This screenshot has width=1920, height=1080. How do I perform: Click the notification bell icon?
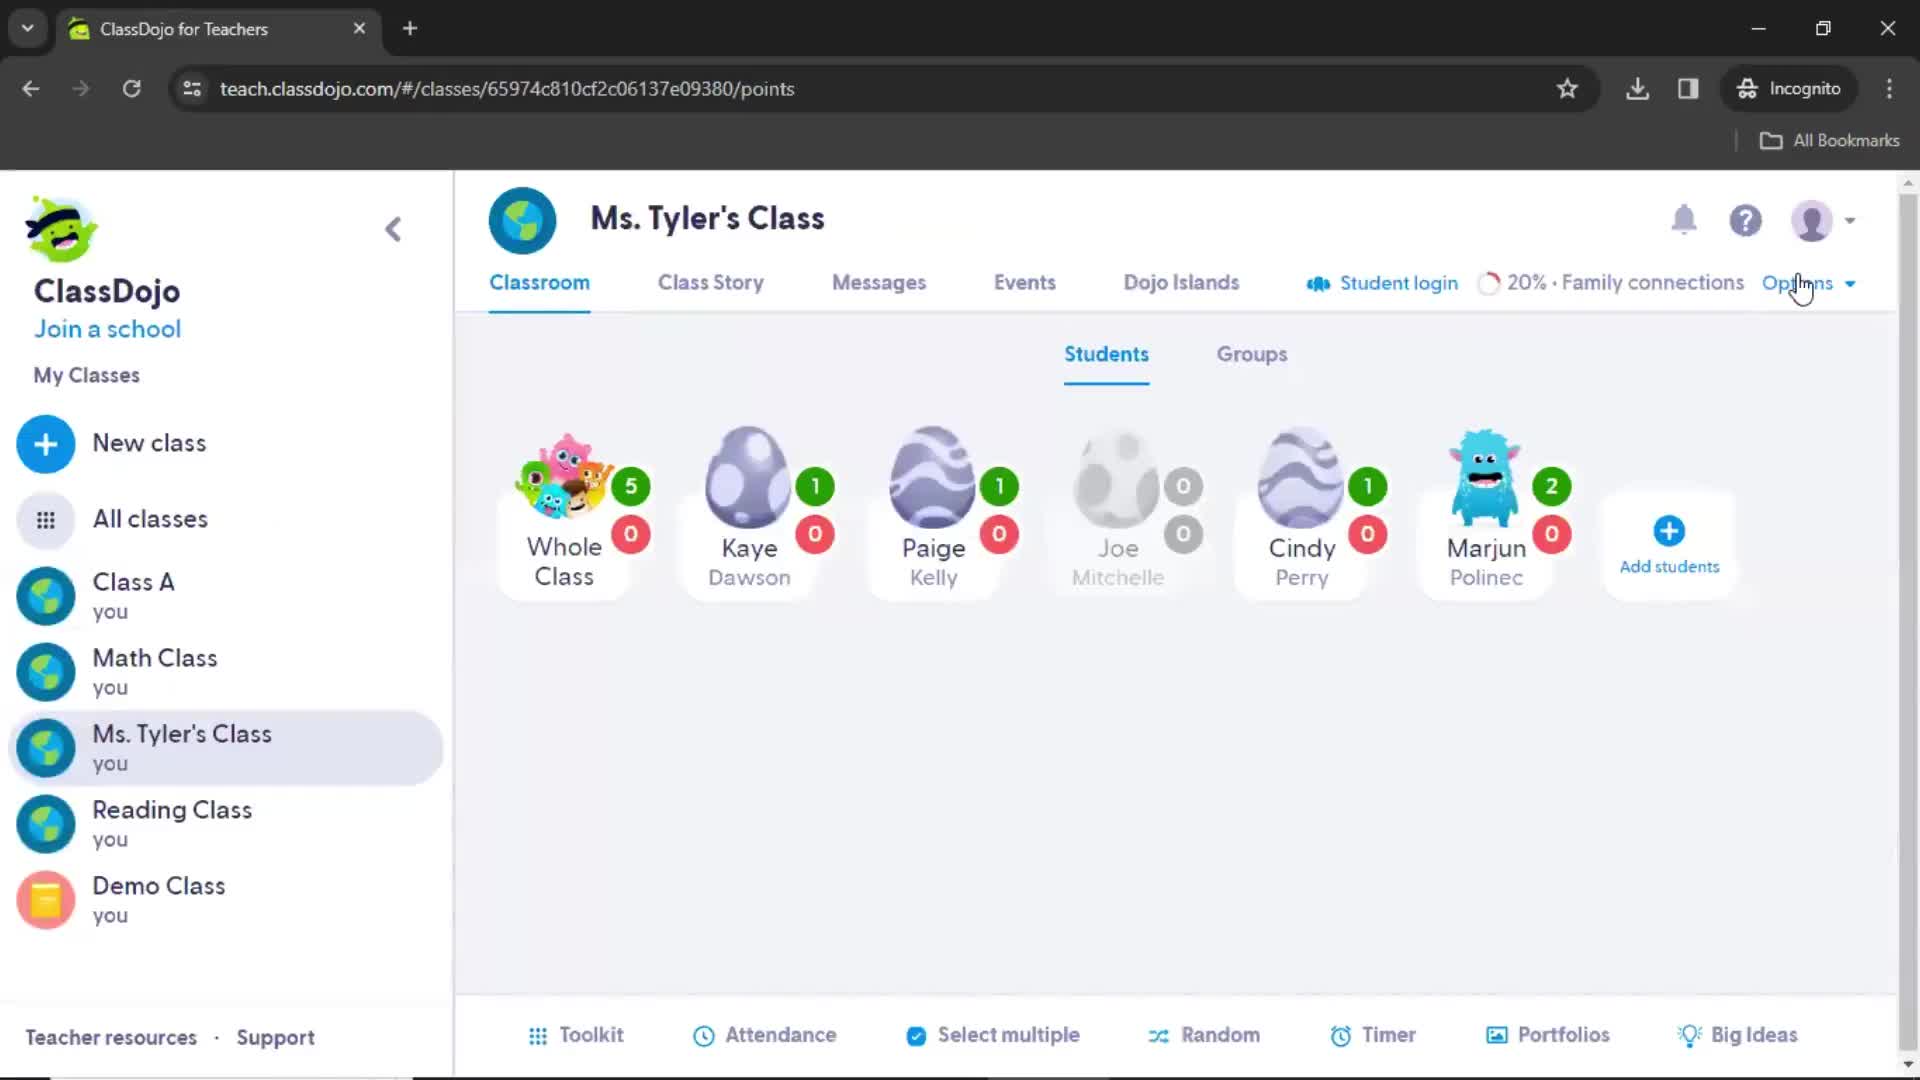tap(1684, 220)
